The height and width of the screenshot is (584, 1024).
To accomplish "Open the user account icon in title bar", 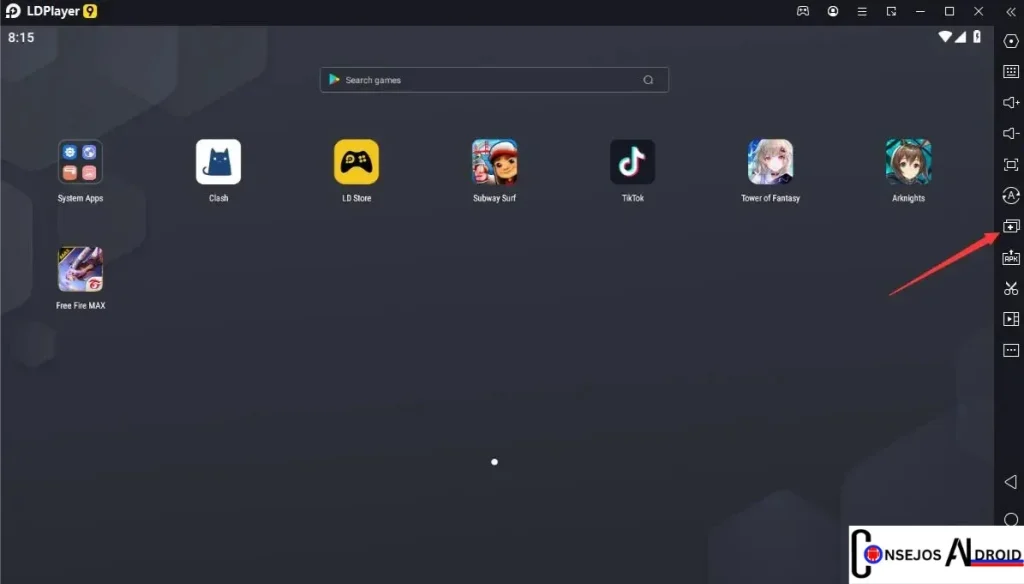I will click(832, 11).
